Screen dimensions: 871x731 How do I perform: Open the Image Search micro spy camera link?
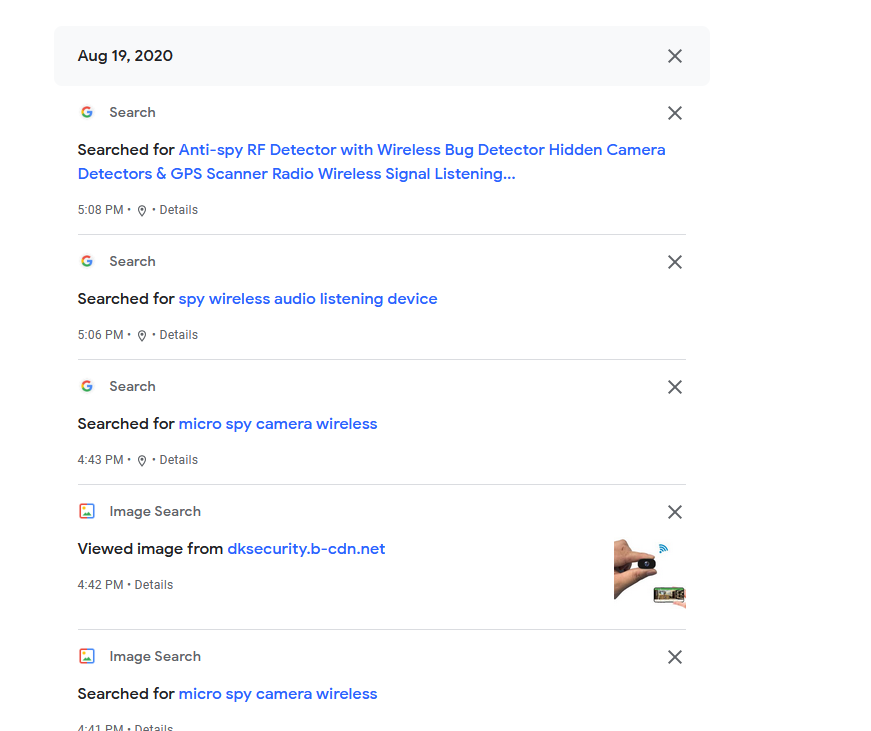278,694
